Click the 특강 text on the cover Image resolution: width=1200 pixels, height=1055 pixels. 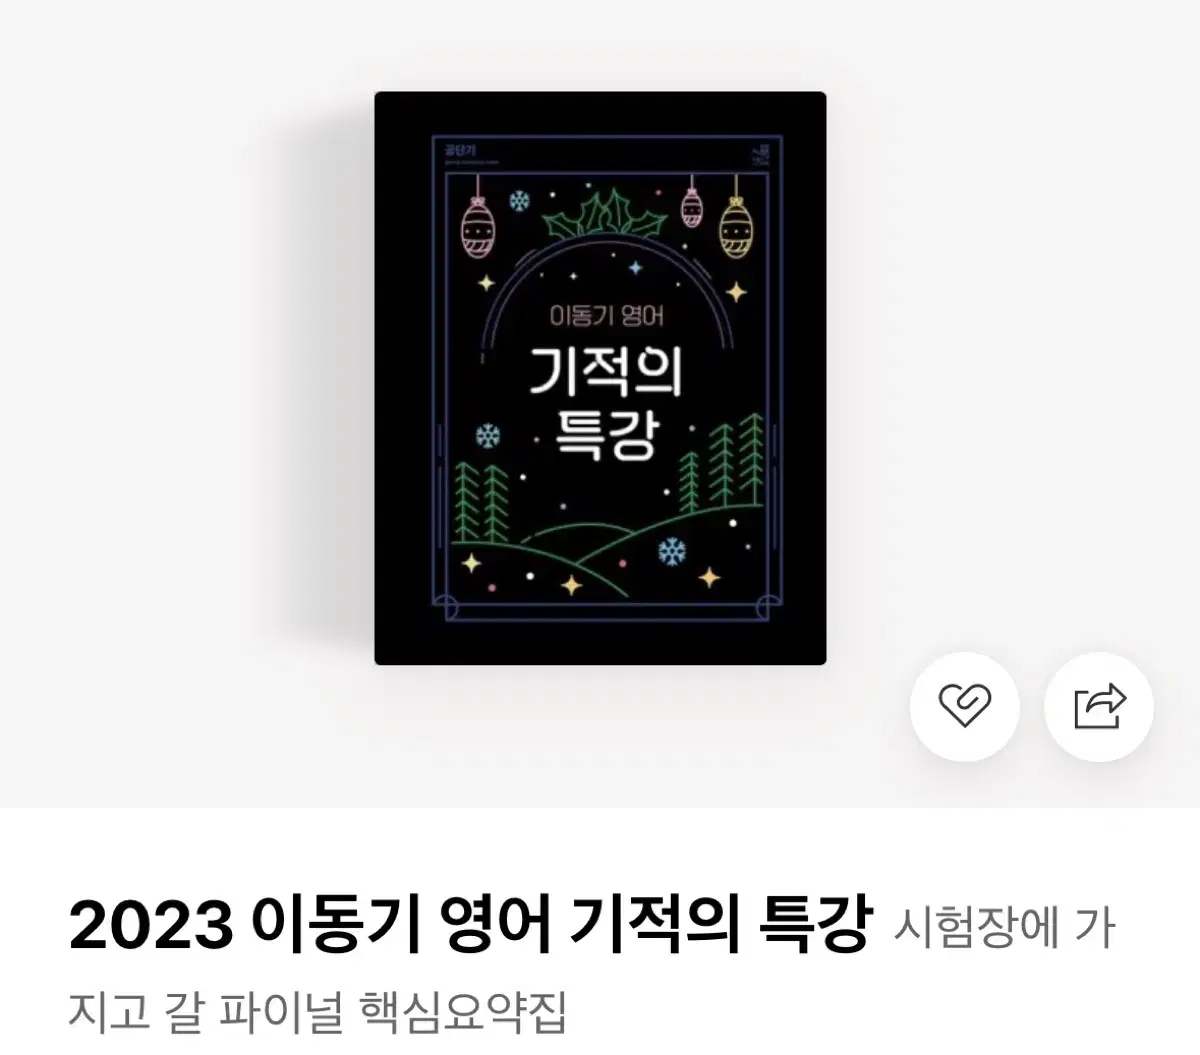606,436
